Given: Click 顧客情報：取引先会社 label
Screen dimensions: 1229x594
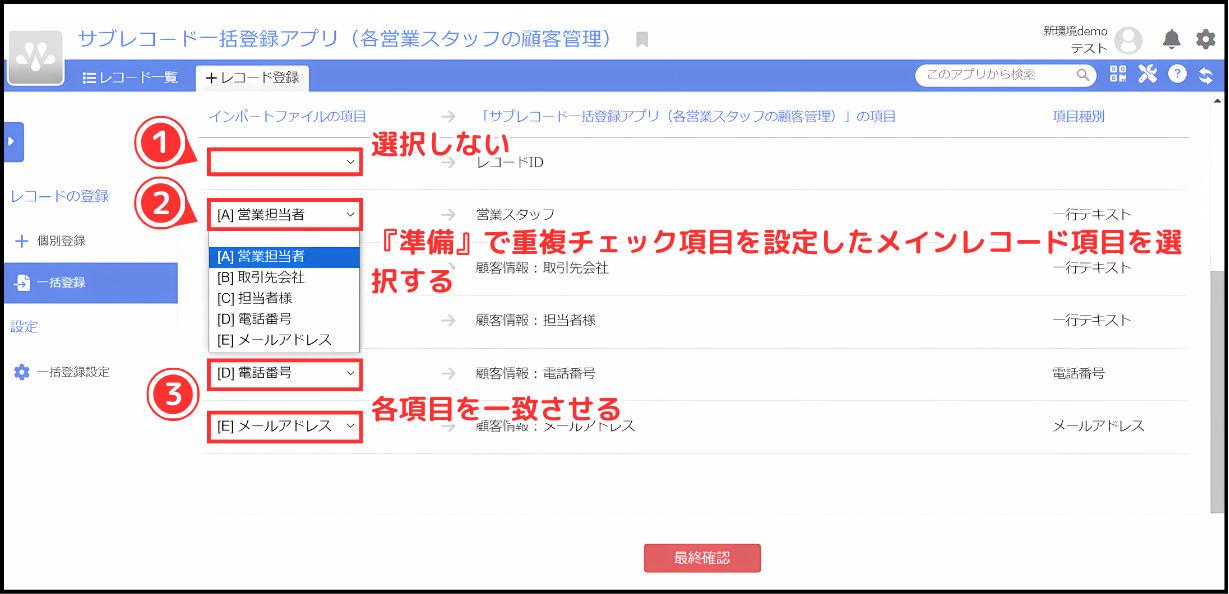Looking at the screenshot, I should click(542, 268).
